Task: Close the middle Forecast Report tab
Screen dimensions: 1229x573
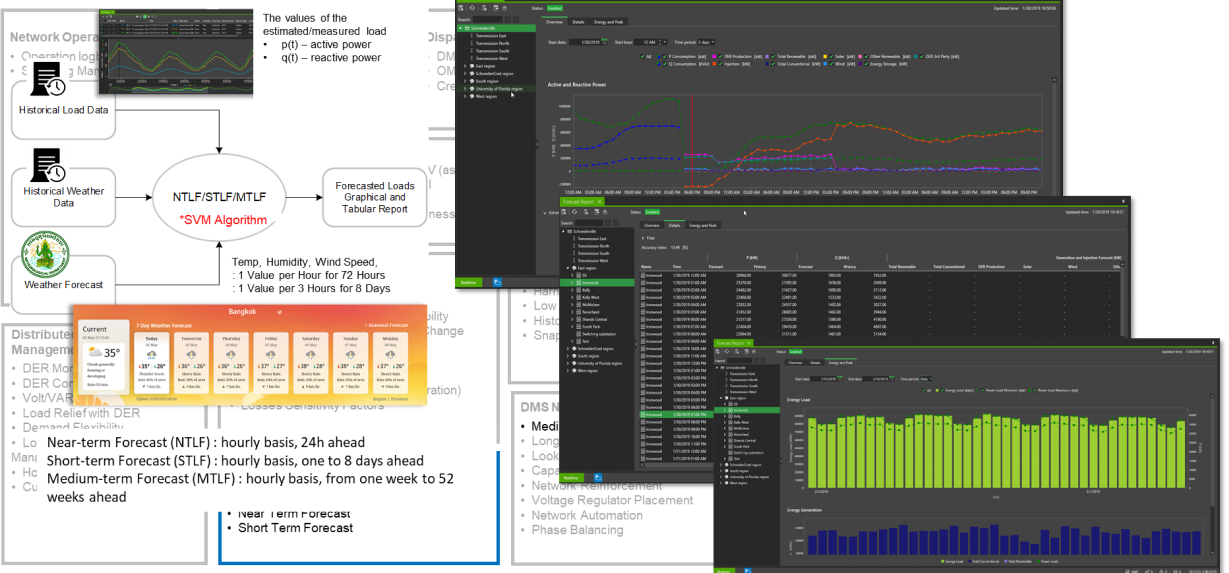Action: pos(600,202)
